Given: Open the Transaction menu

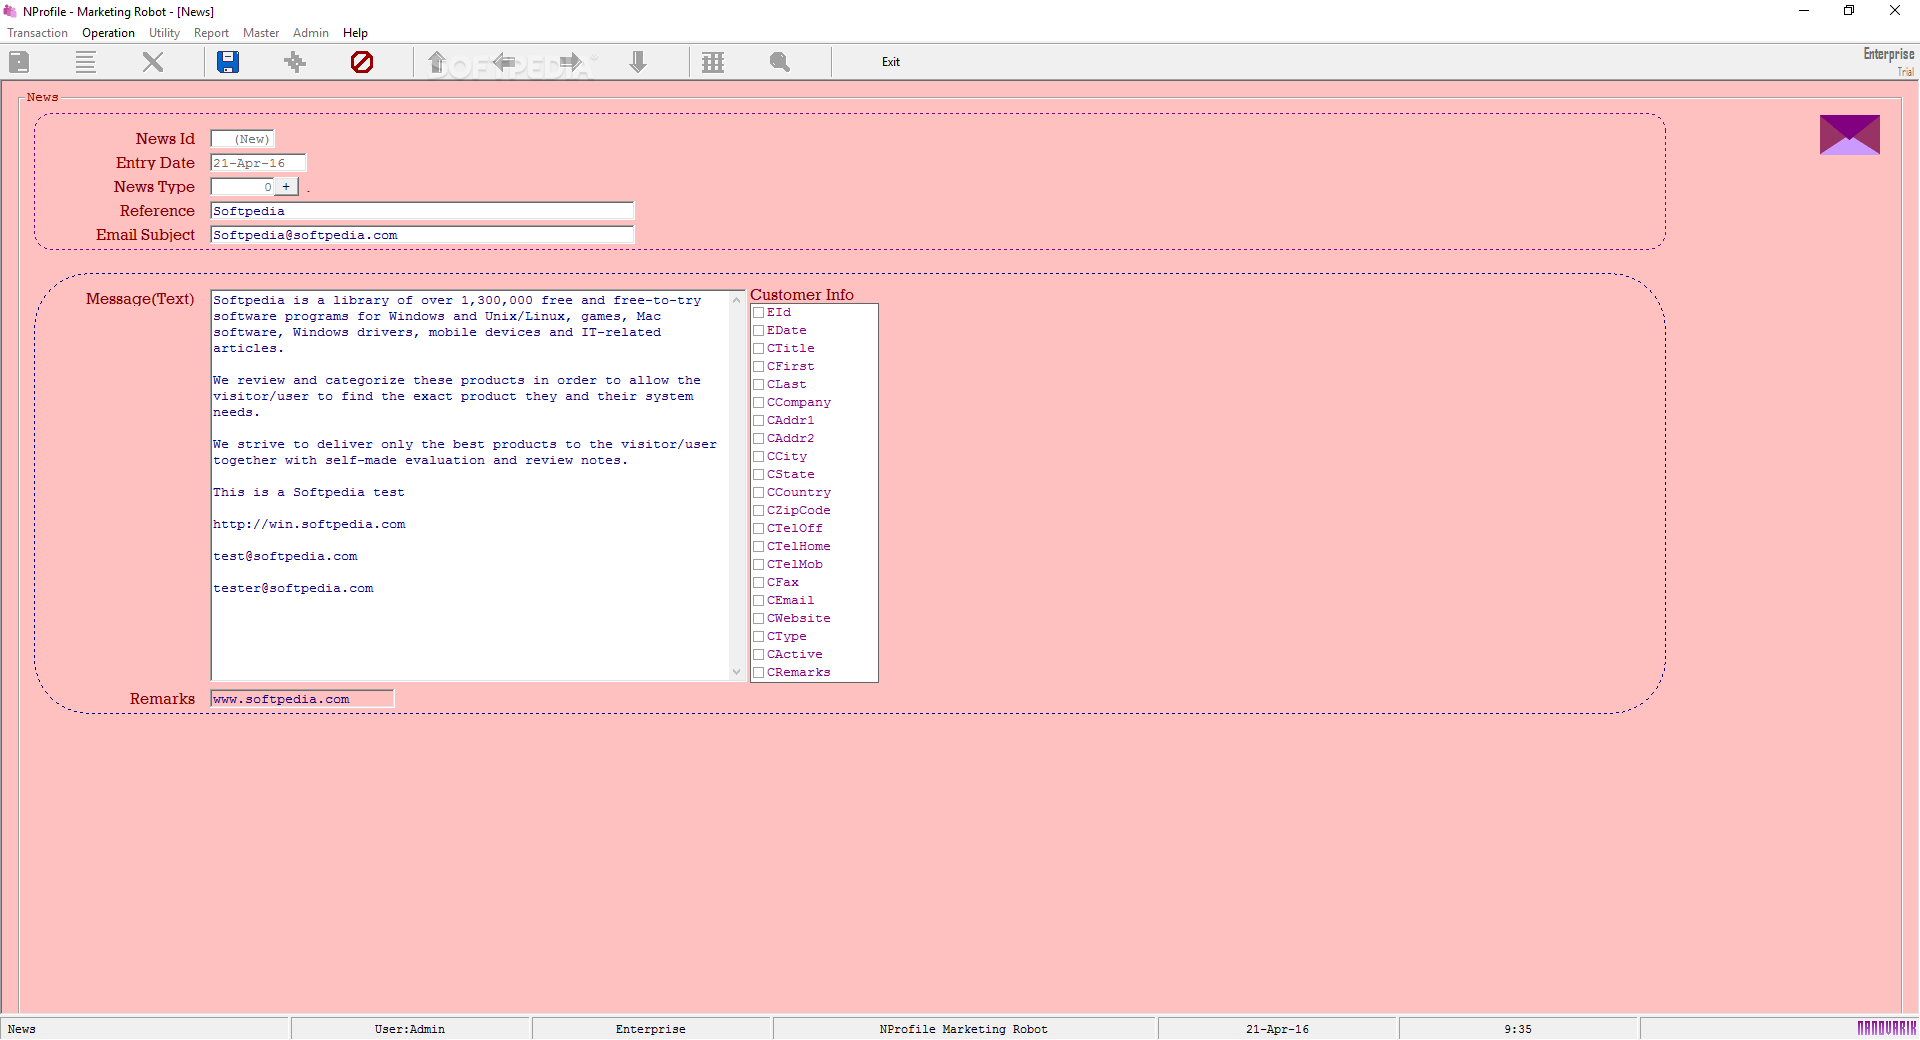Looking at the screenshot, I should point(38,33).
